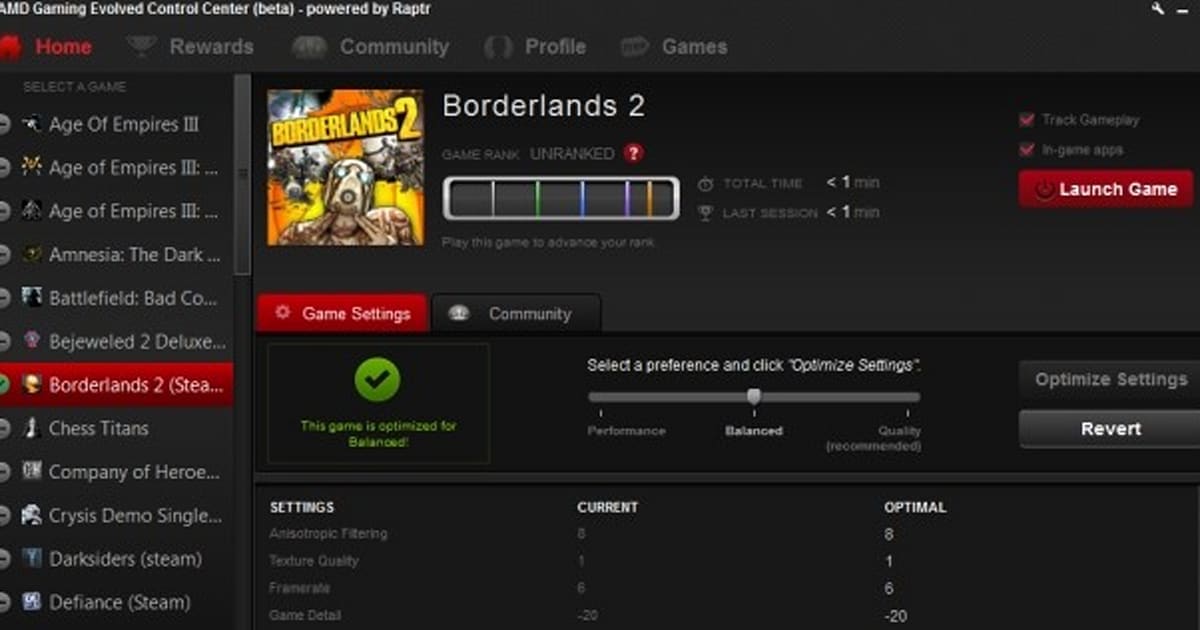
Task: Click the Game Detail setting row
Action: [x=727, y=615]
